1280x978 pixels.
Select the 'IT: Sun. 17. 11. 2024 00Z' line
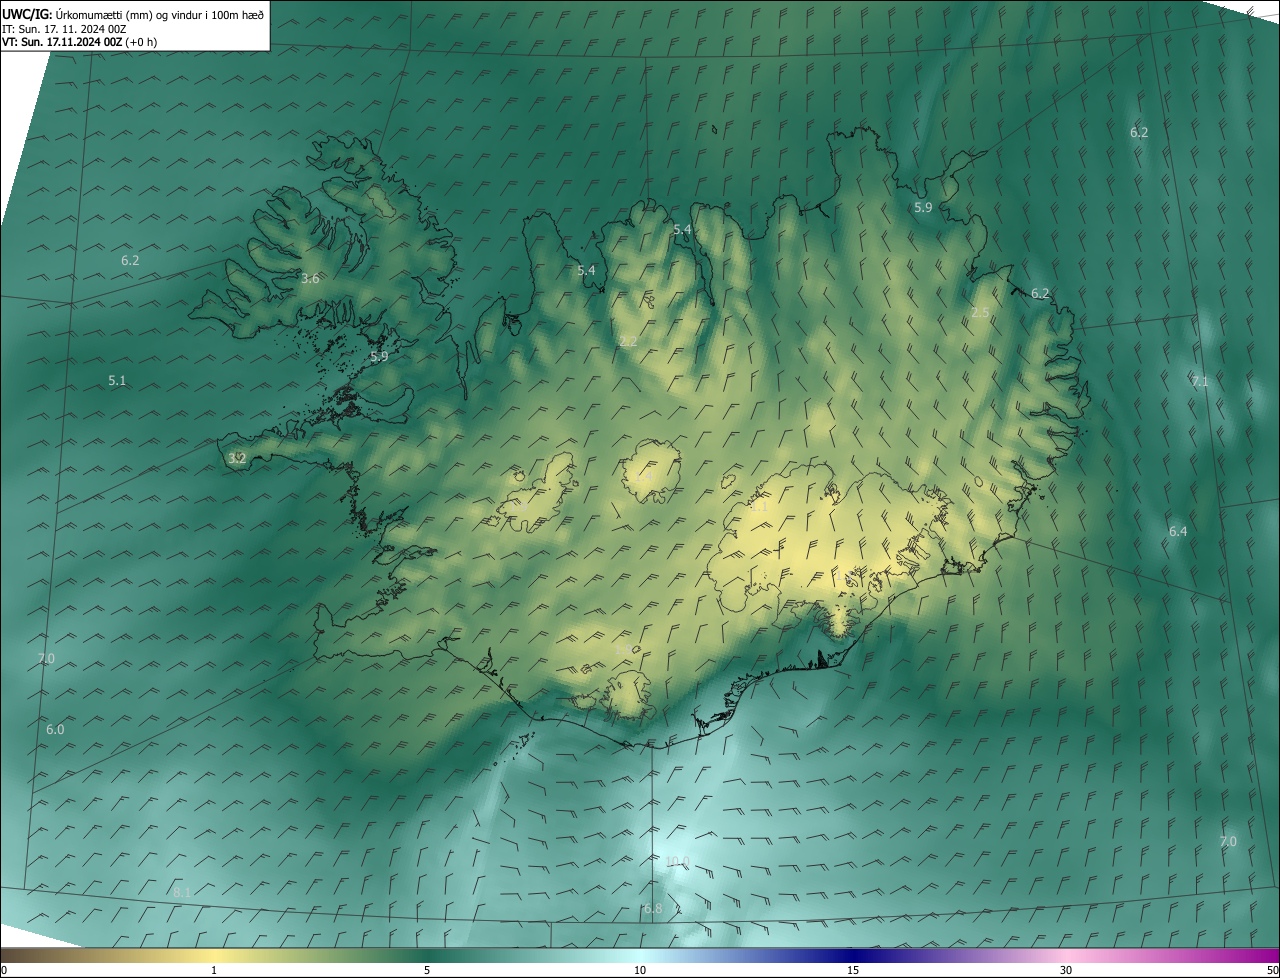click(x=64, y=28)
